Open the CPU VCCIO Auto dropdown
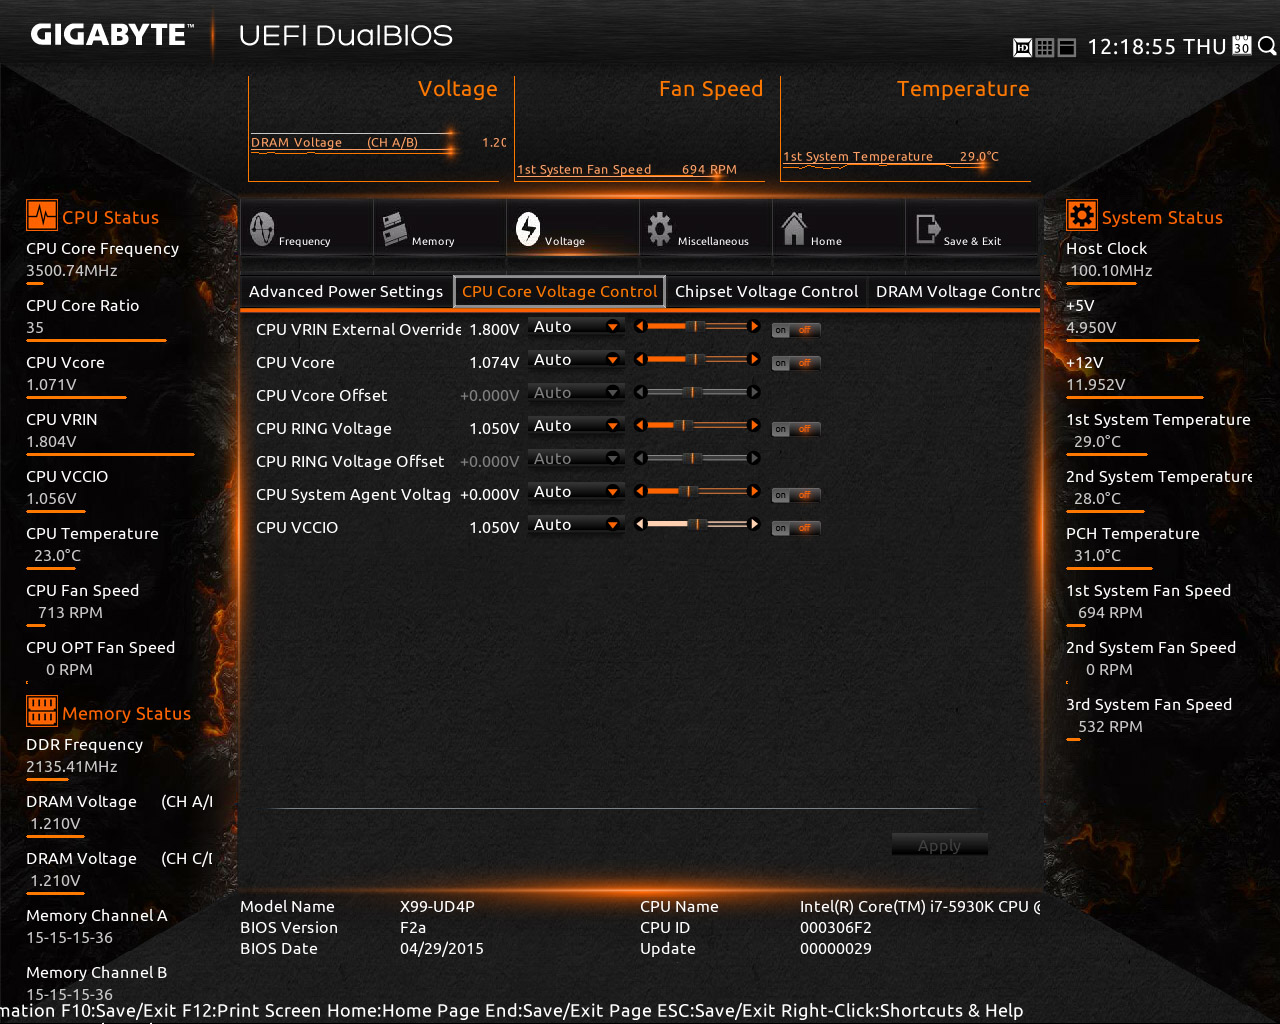 click(576, 525)
